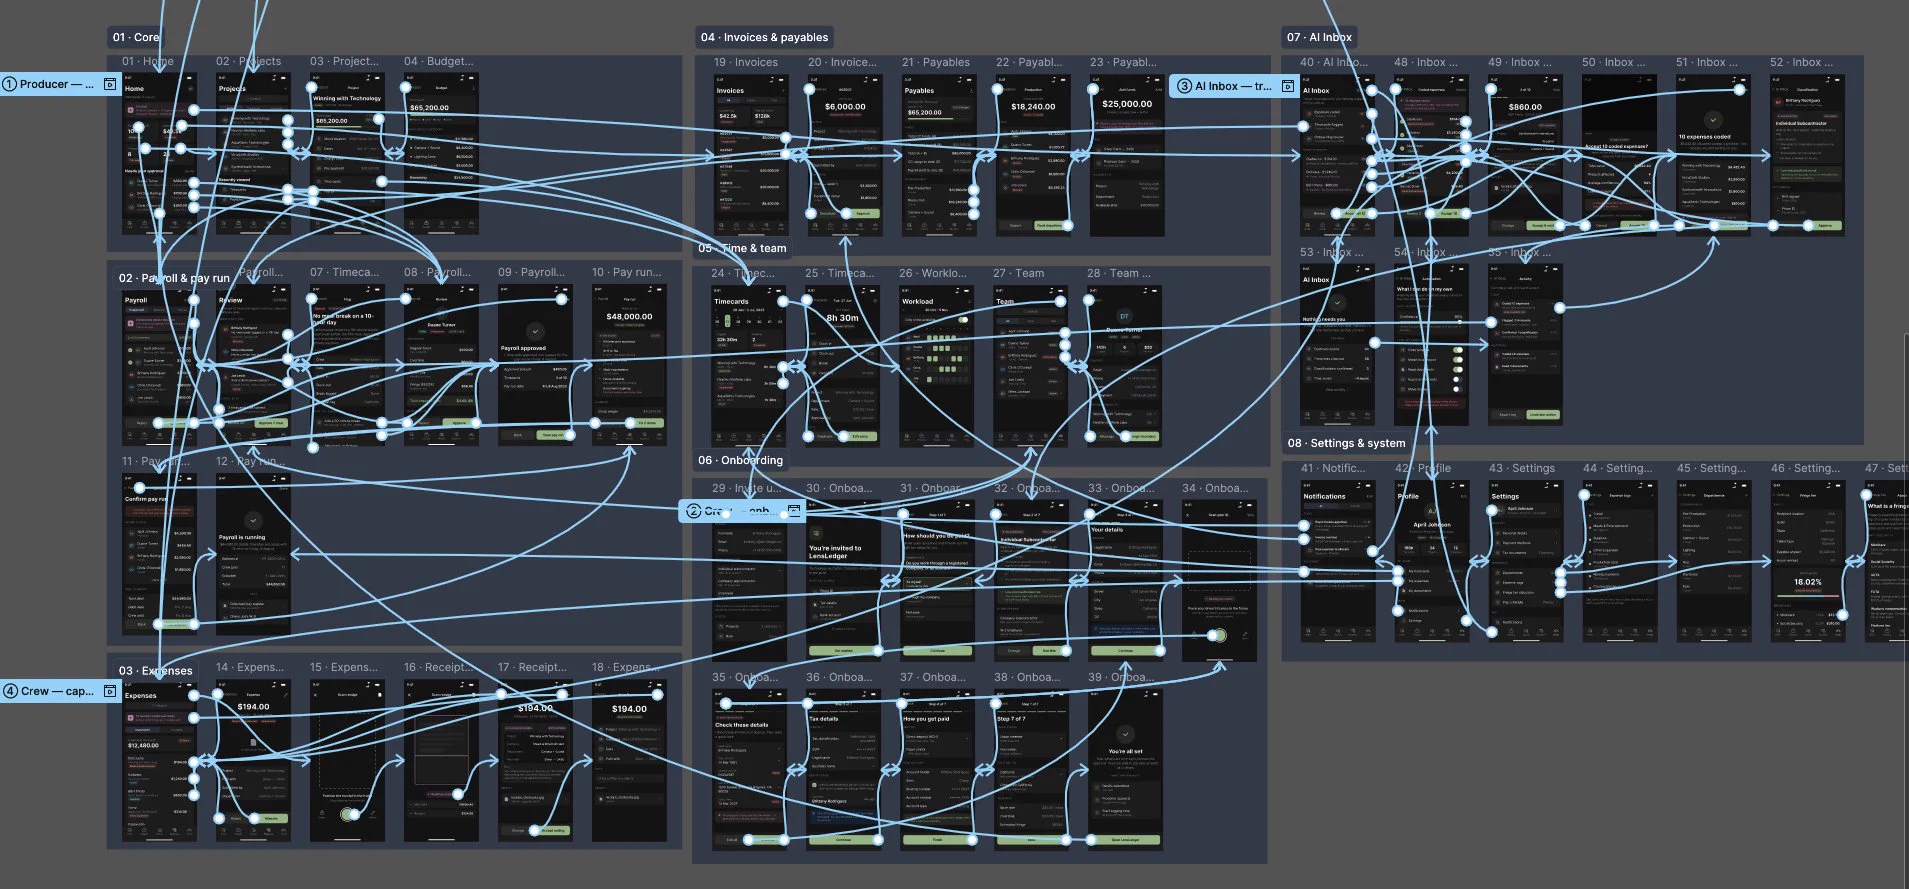
Task: Select the Payroll approved frame thumbnail
Action: [535, 365]
